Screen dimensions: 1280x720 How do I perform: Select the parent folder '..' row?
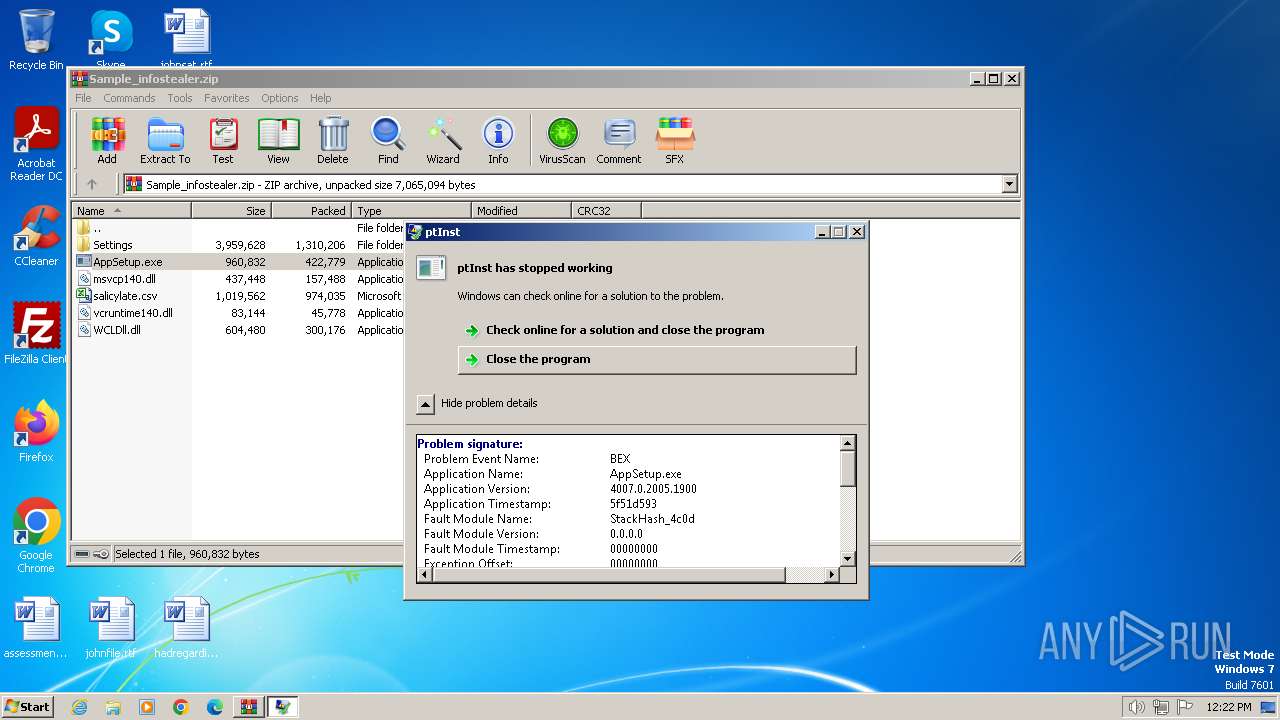click(240, 228)
